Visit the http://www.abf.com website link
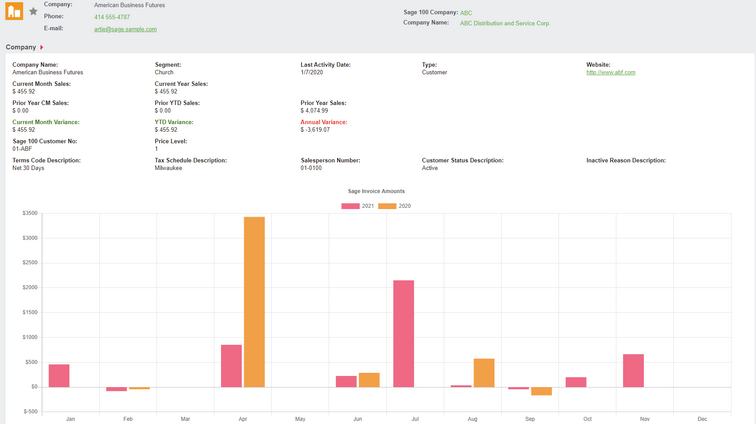The width and height of the screenshot is (756, 424). tap(611, 72)
